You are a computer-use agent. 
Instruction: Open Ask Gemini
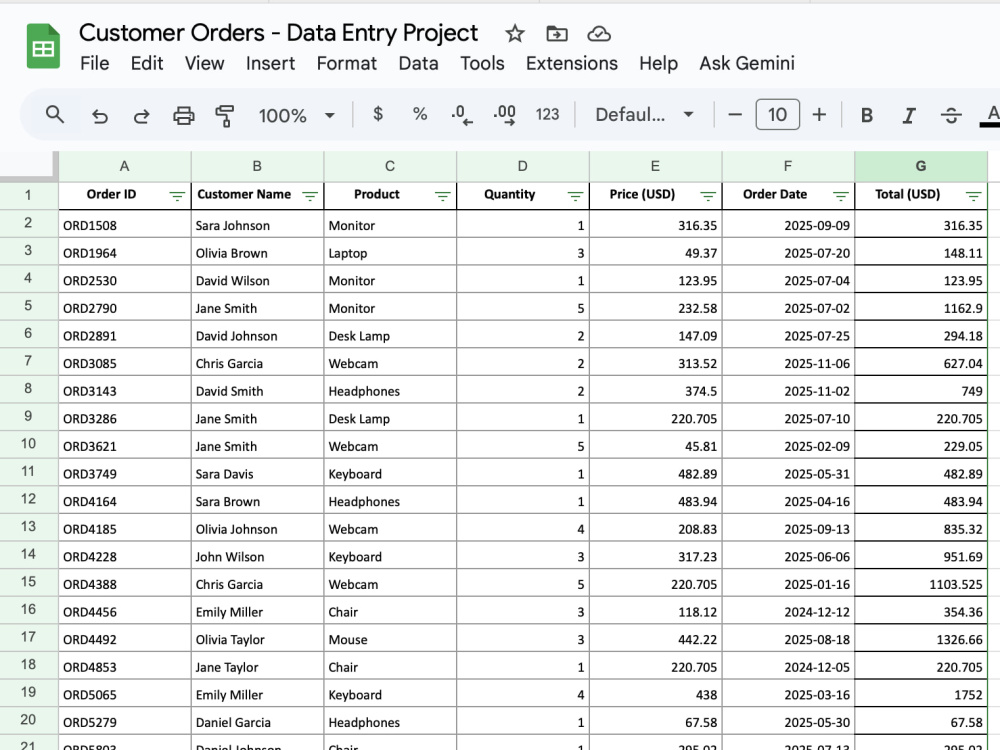(747, 63)
